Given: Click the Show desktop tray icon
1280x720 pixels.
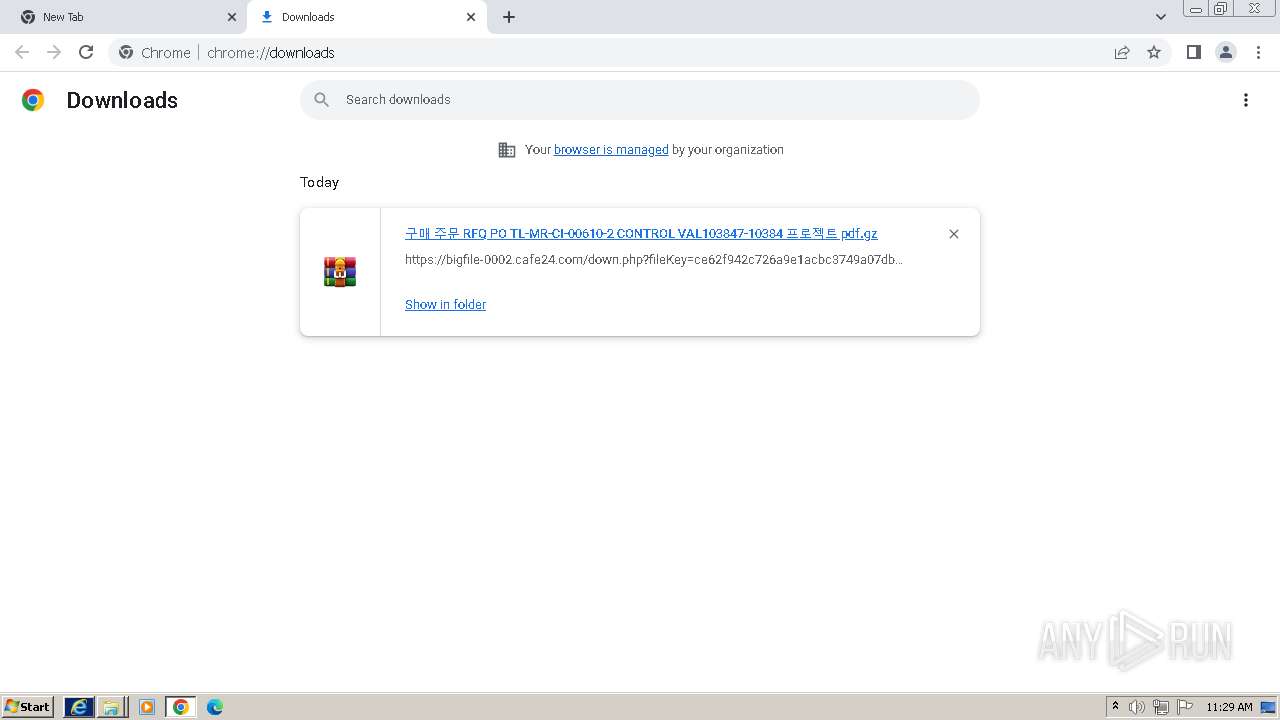Looking at the screenshot, I should [x=1268, y=707].
